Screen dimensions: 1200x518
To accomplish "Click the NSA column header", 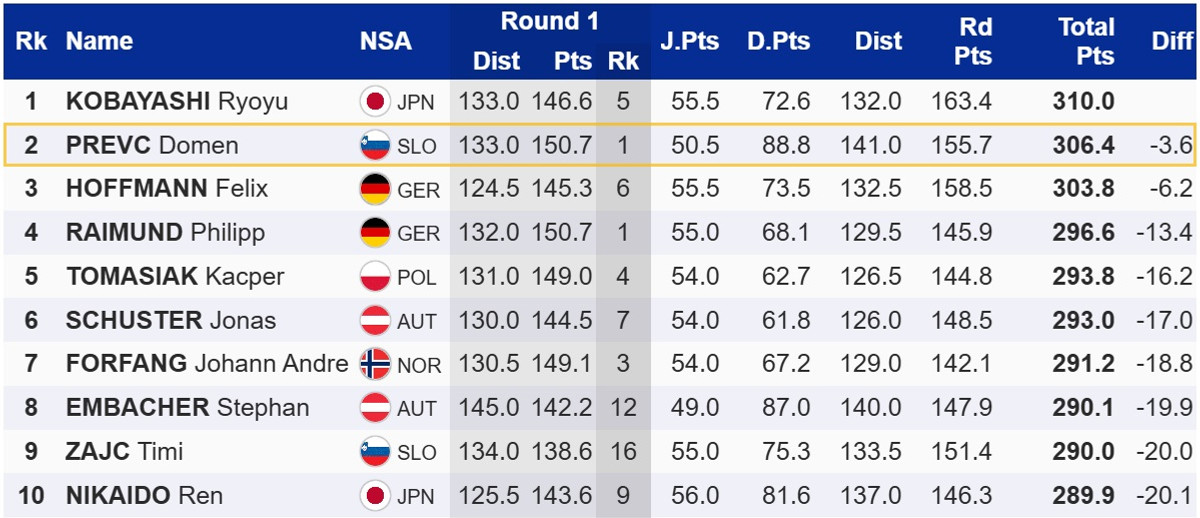I will coord(385,41).
